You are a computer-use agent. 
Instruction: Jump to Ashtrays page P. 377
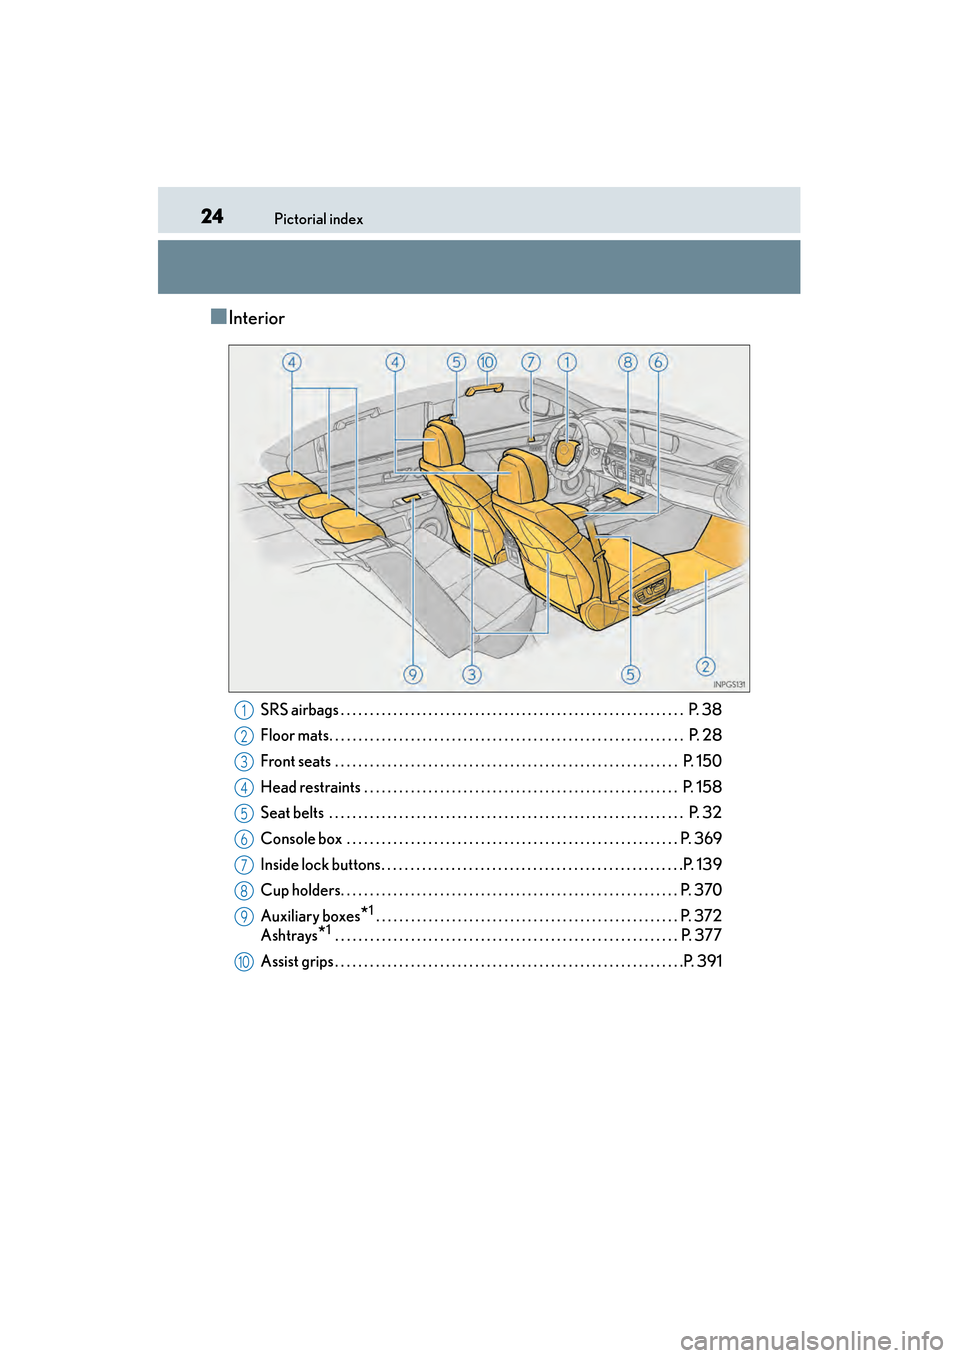701,935
